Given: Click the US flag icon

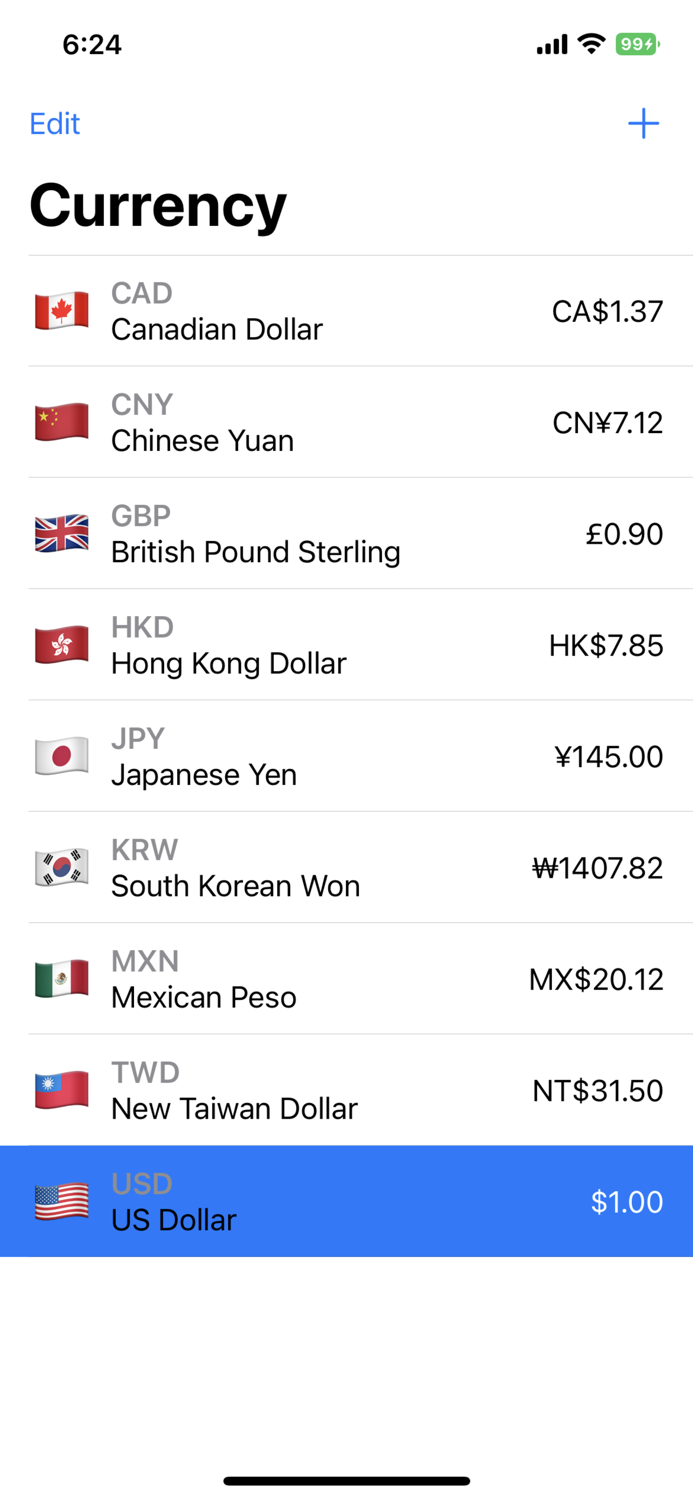Looking at the screenshot, I should pyautogui.click(x=62, y=1201).
